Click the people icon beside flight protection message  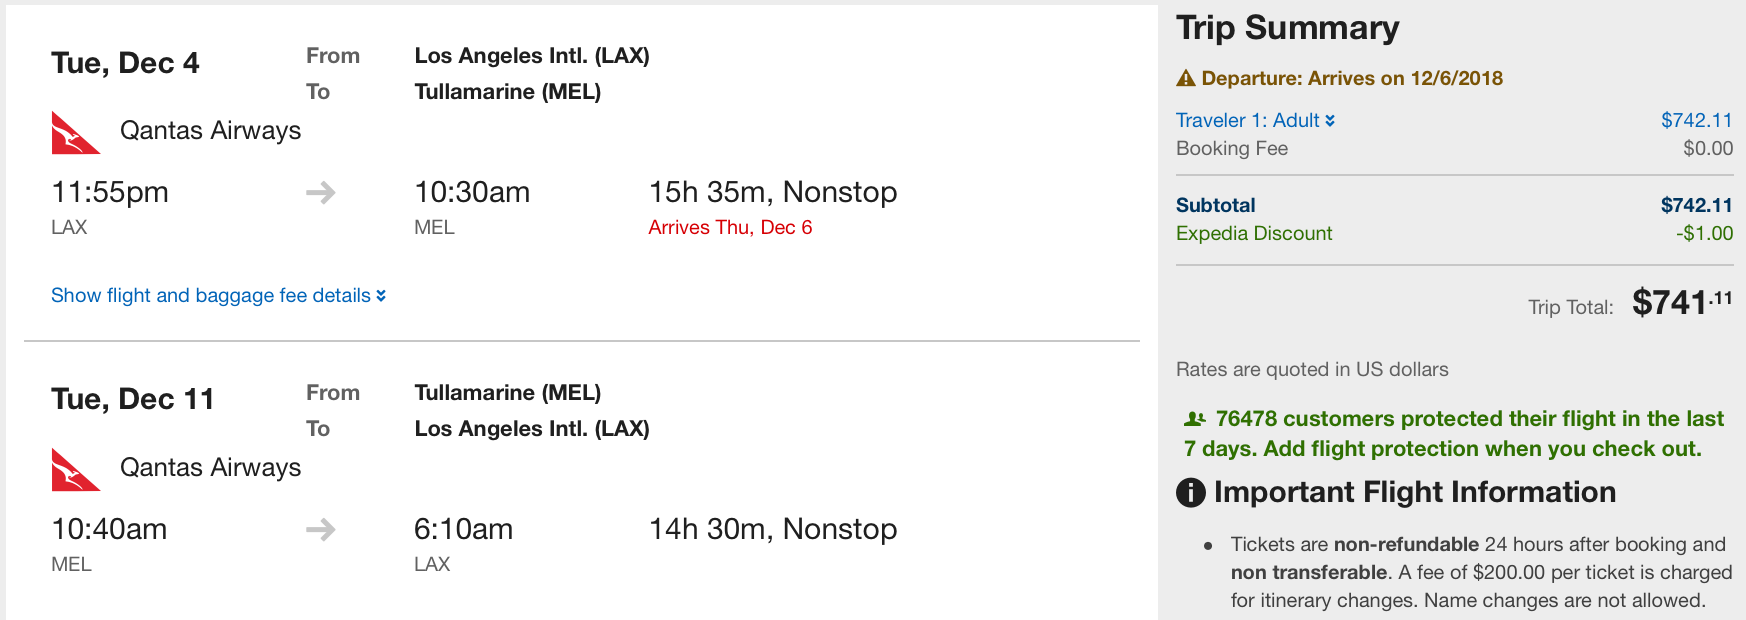1194,419
